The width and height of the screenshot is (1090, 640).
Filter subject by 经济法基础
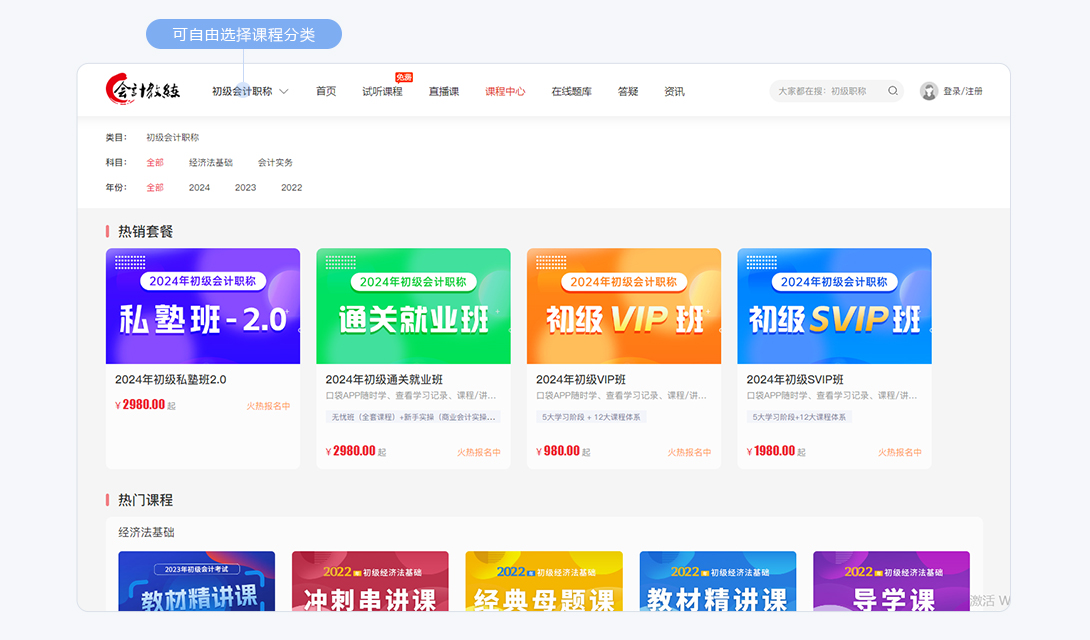(x=211, y=162)
